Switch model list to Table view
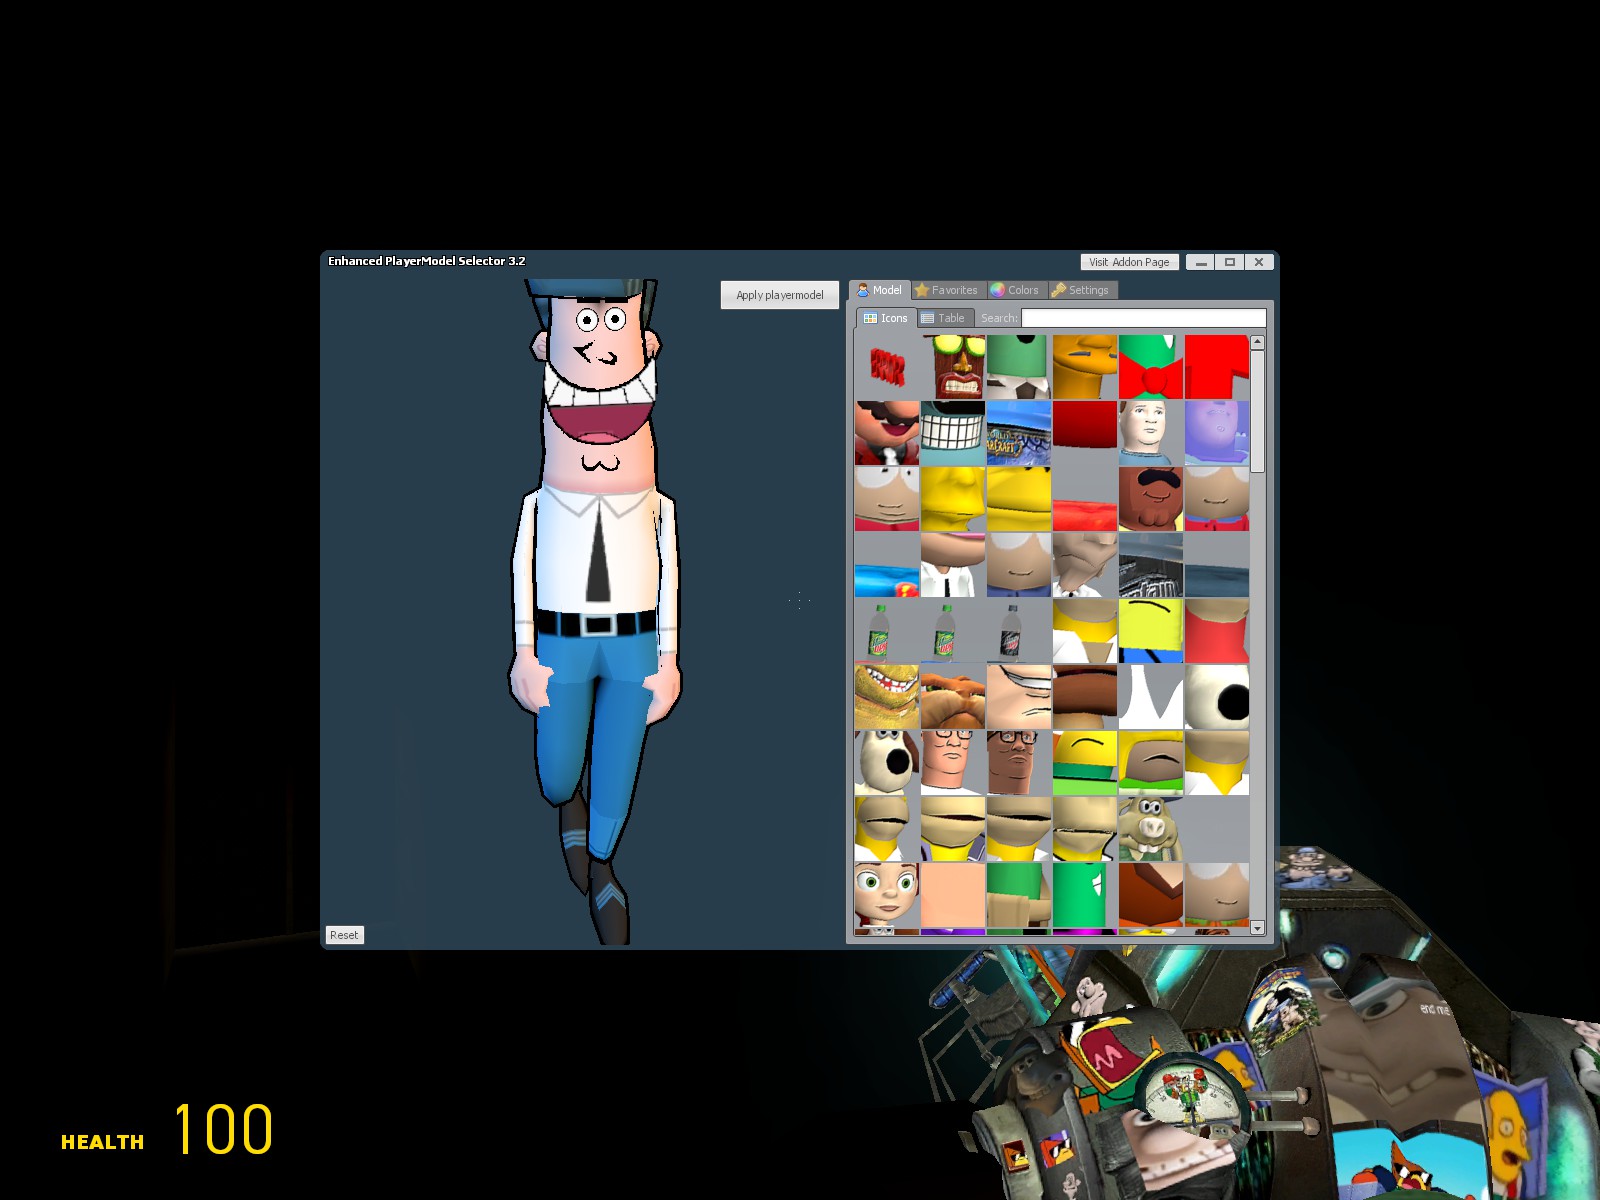The width and height of the screenshot is (1600, 1200). click(x=942, y=318)
